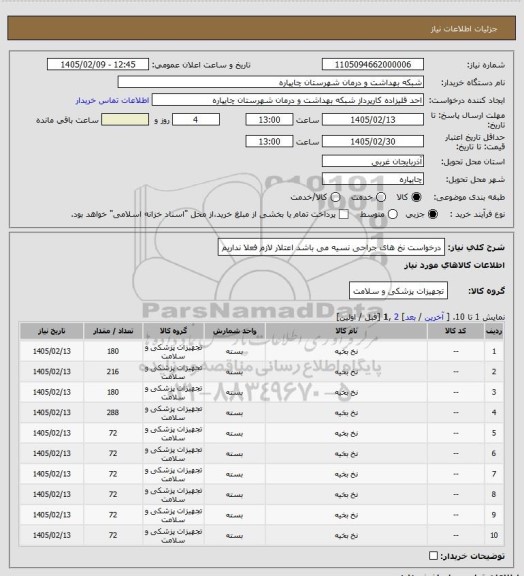
Task: Select the خدمت radio button
Action: 381,197
